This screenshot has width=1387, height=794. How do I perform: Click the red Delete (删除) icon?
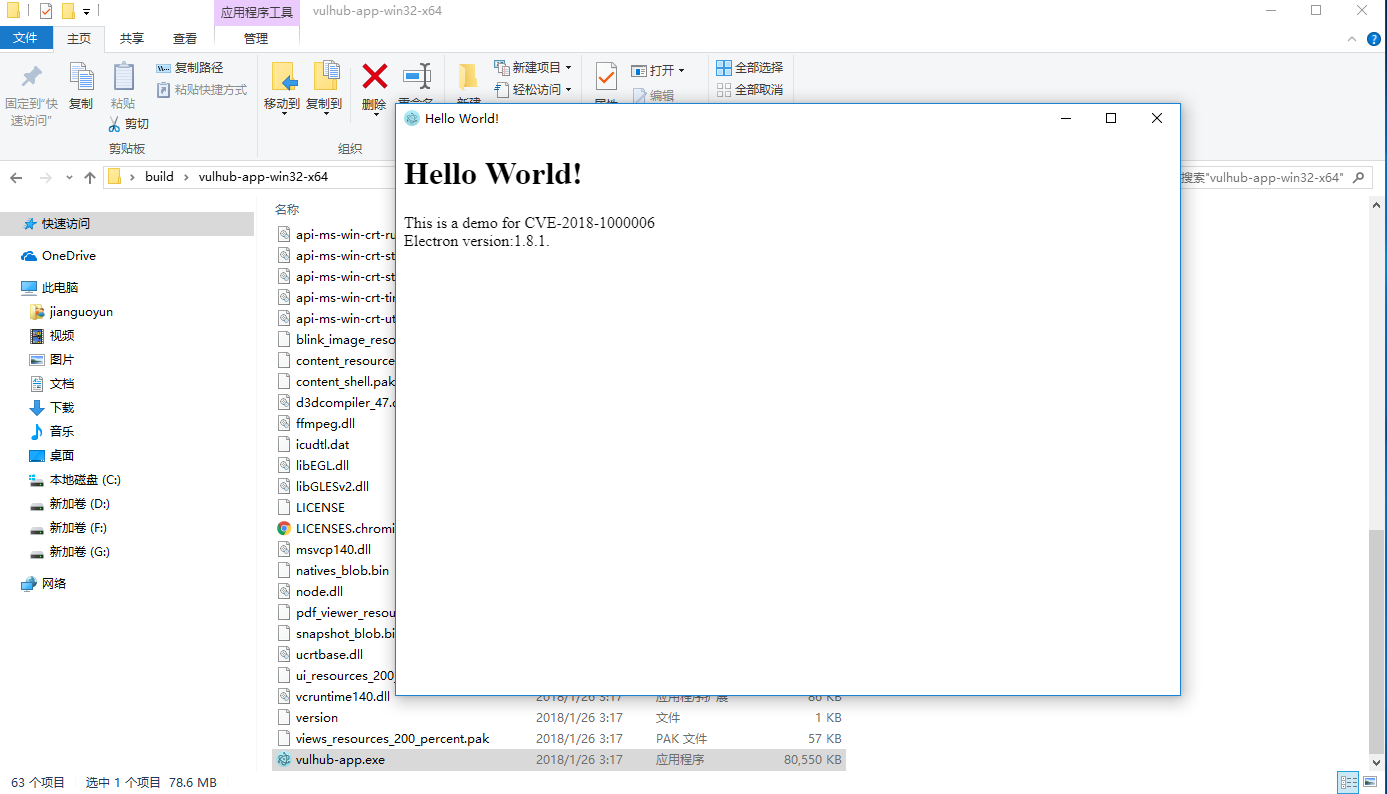(374, 76)
